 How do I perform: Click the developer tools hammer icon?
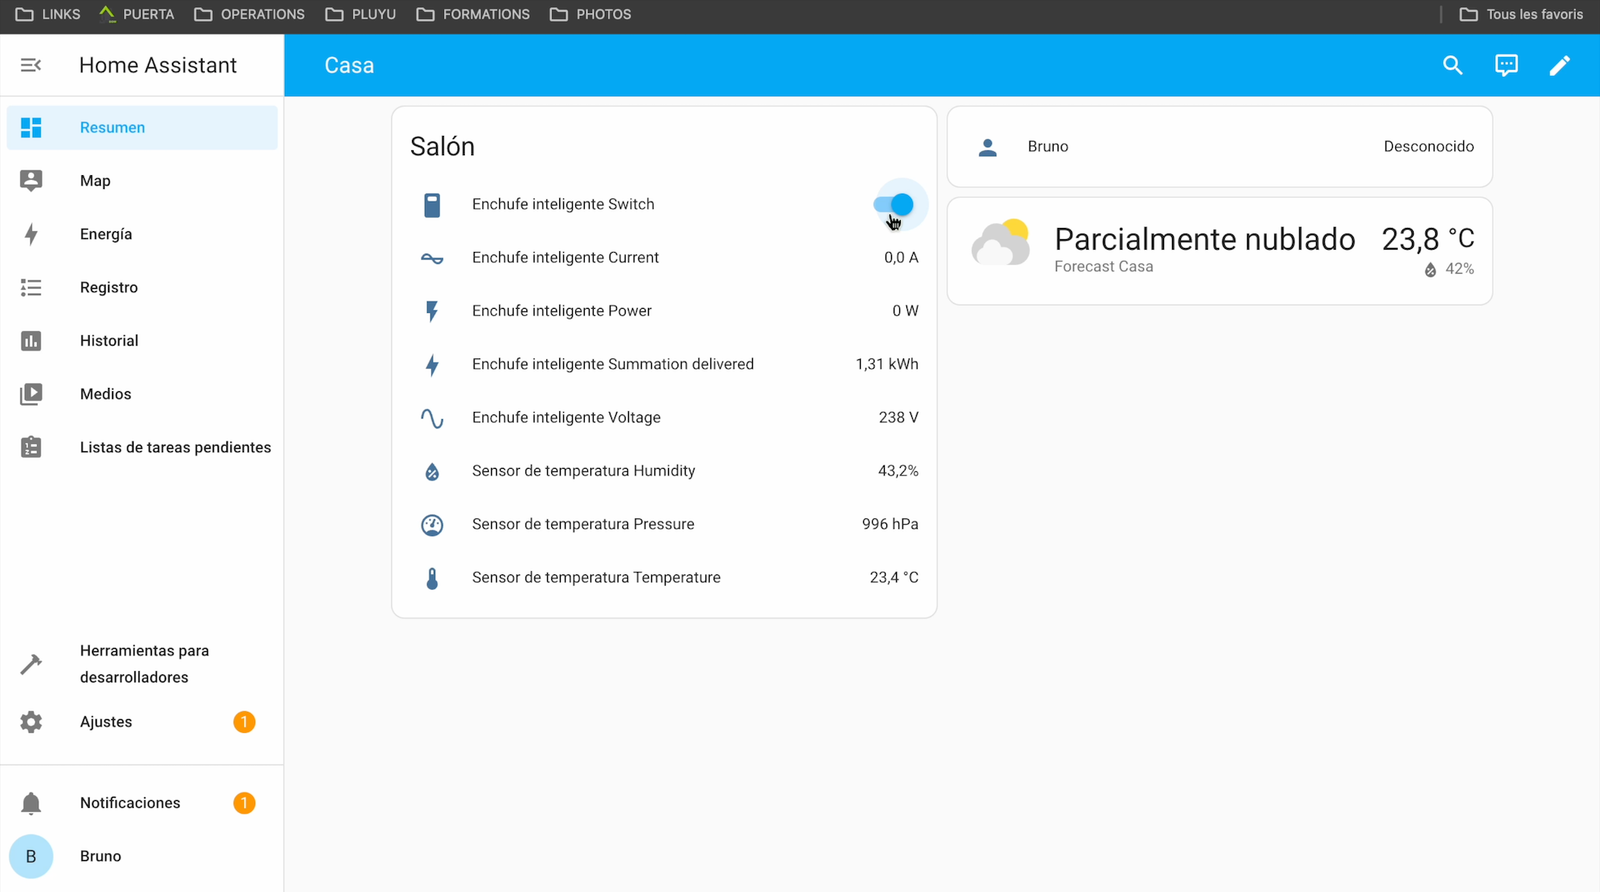(31, 664)
